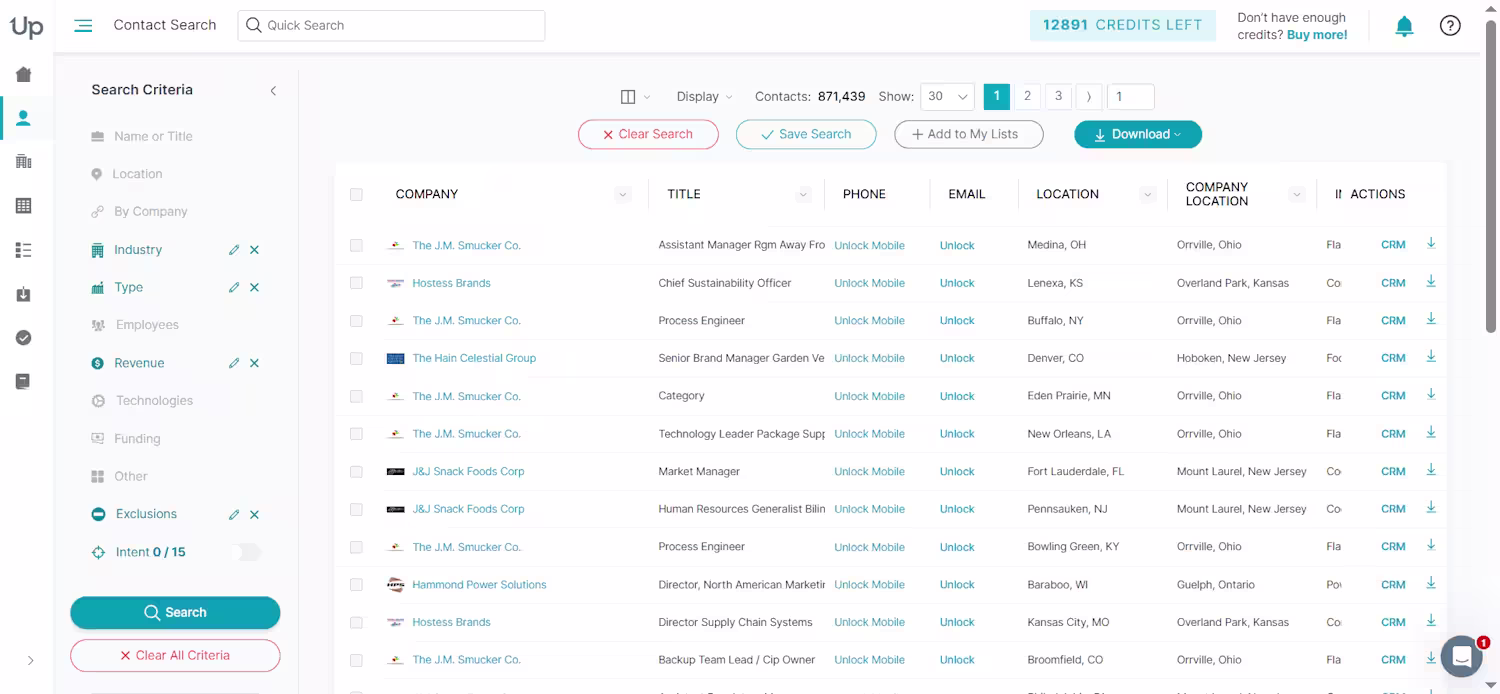The image size is (1500, 694).
Task: Open Companies building icon in sidebar
Action: (x=24, y=161)
